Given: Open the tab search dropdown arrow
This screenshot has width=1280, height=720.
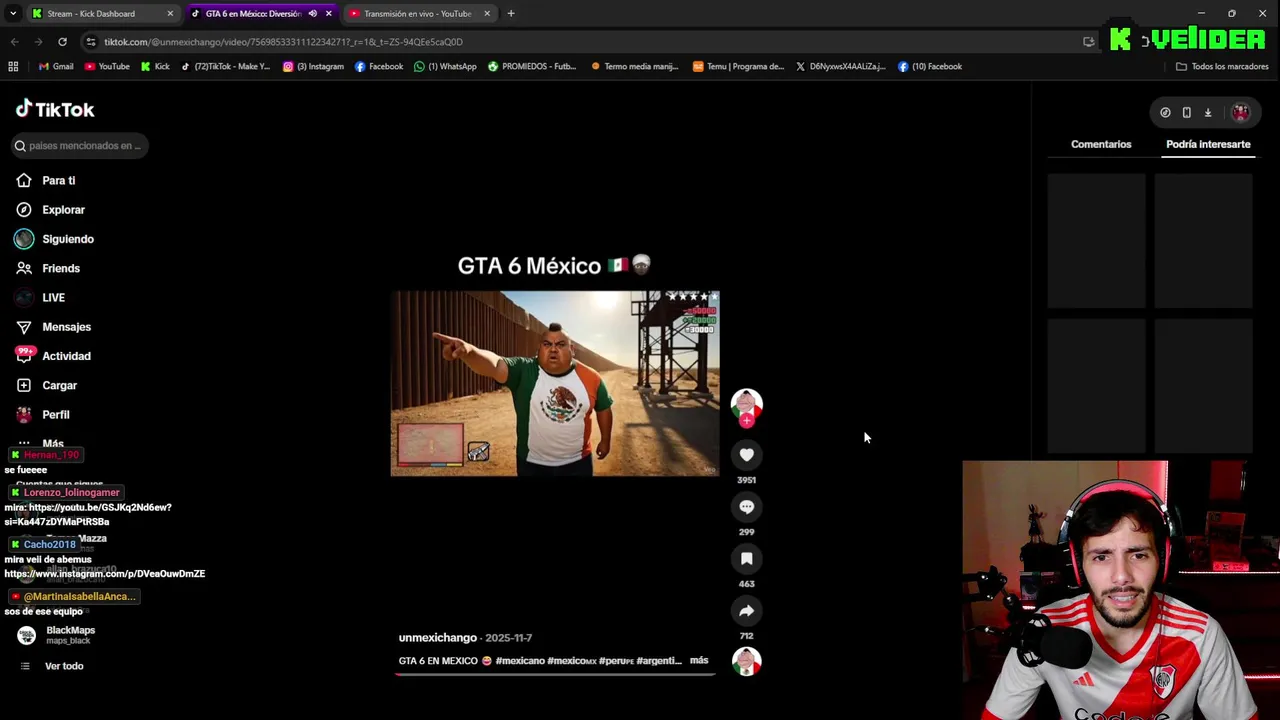Looking at the screenshot, I should [13, 14].
